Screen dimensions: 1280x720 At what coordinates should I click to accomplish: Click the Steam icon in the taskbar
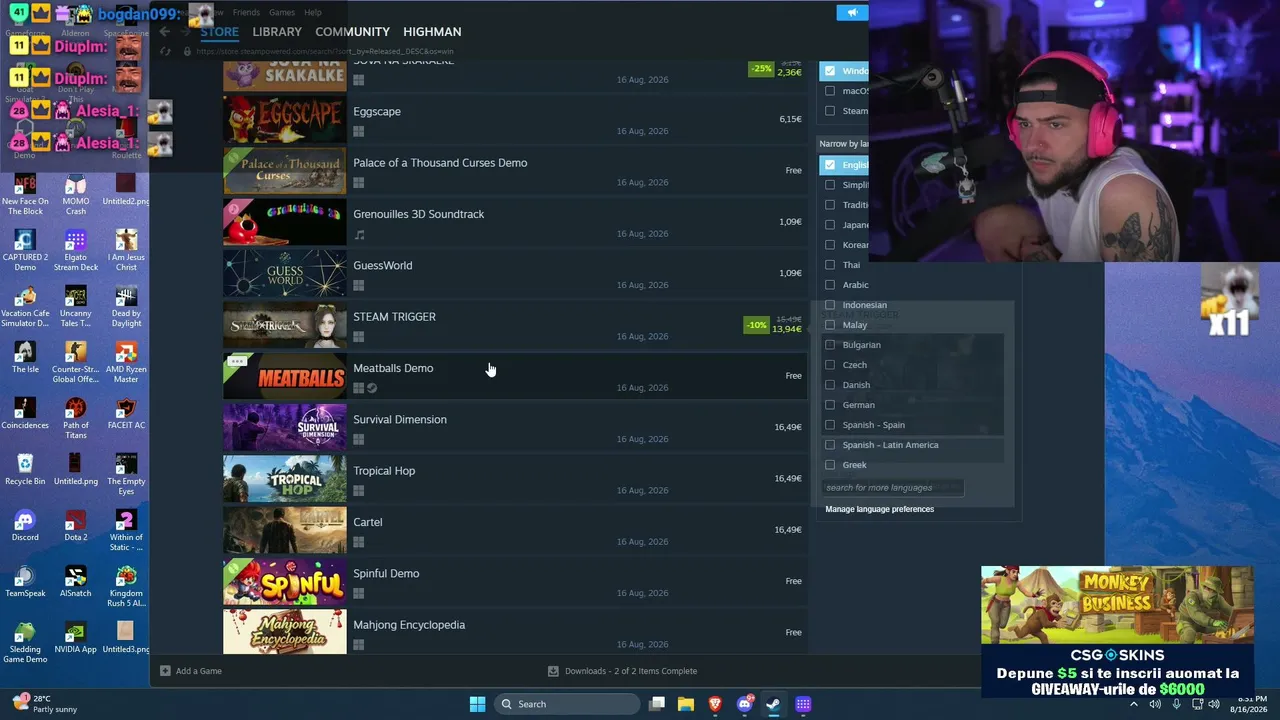(773, 704)
